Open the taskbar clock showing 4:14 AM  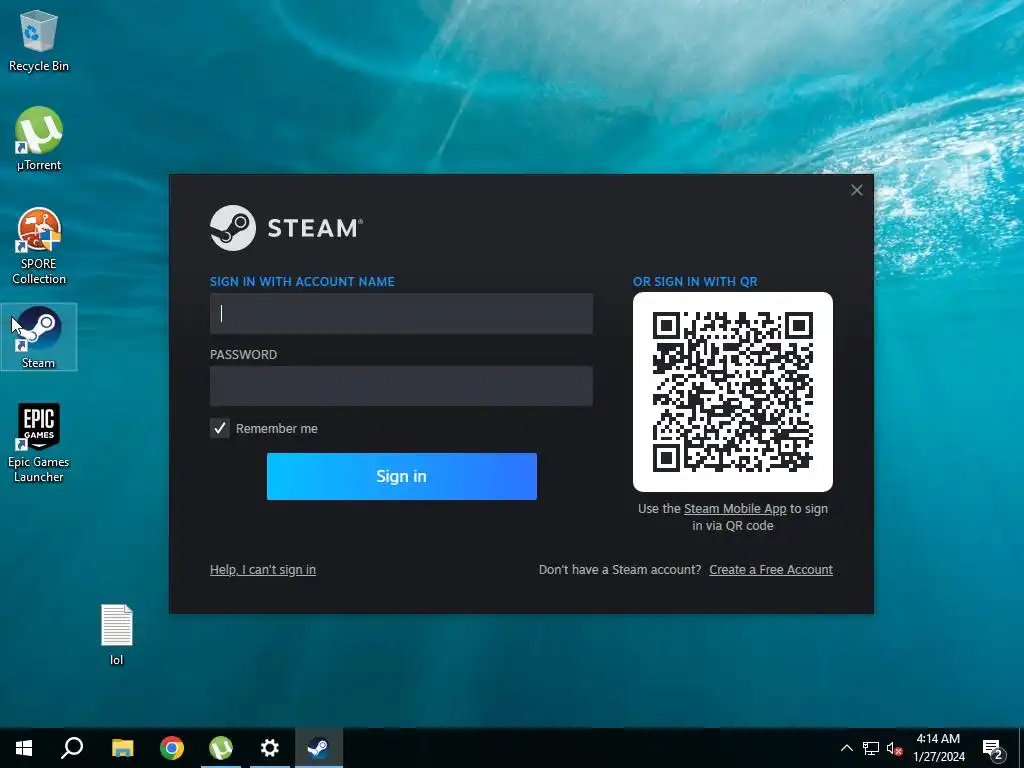coord(938,748)
